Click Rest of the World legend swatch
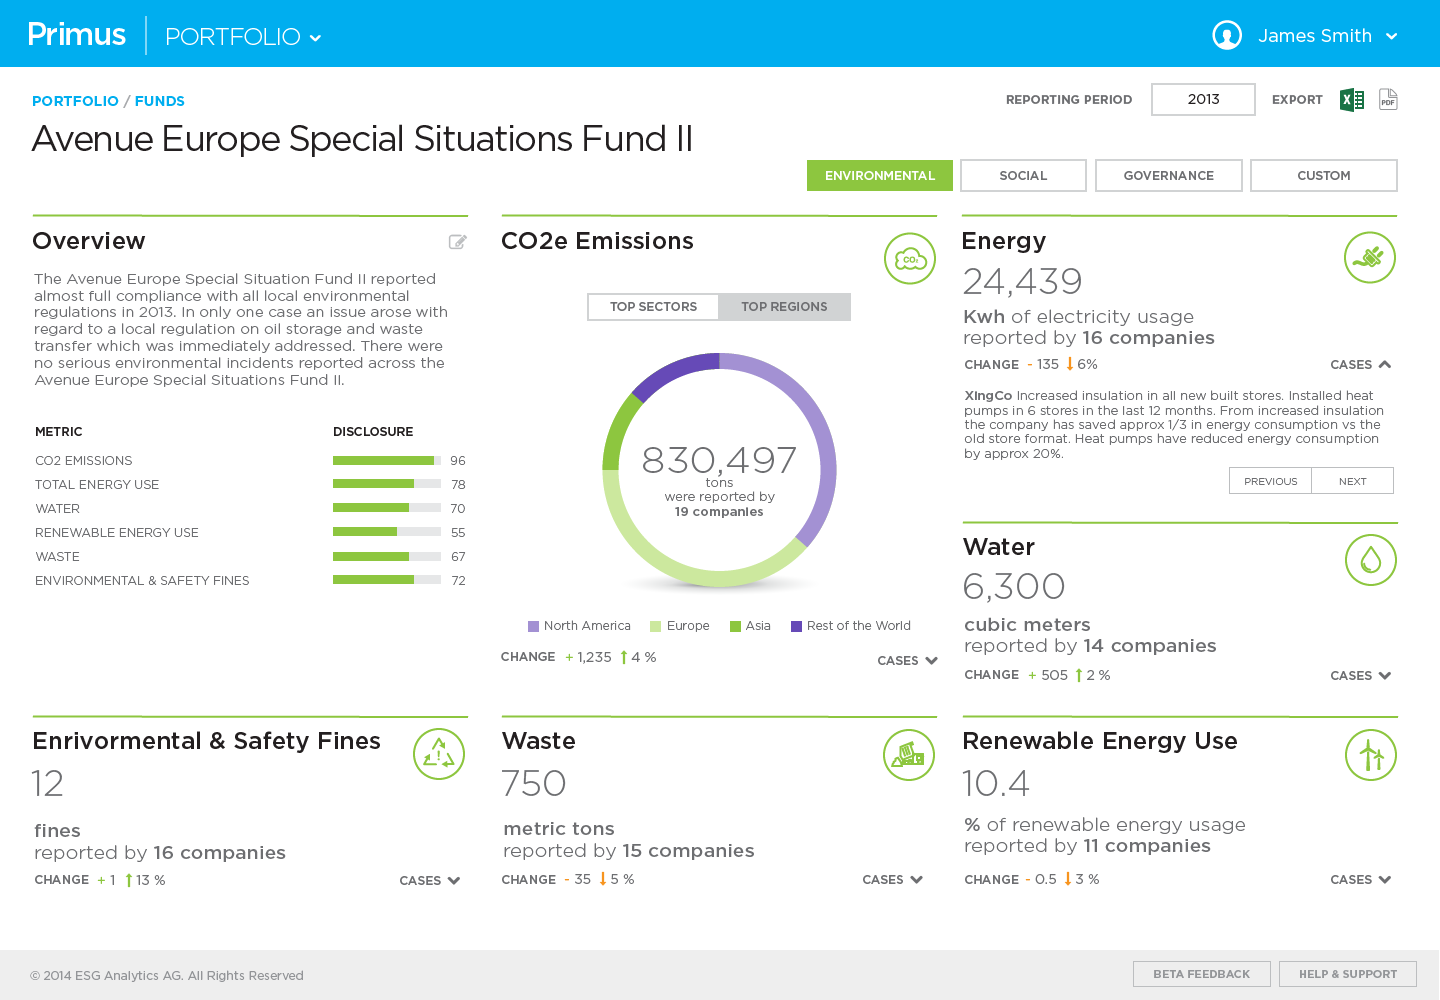The width and height of the screenshot is (1440, 1000). click(796, 627)
